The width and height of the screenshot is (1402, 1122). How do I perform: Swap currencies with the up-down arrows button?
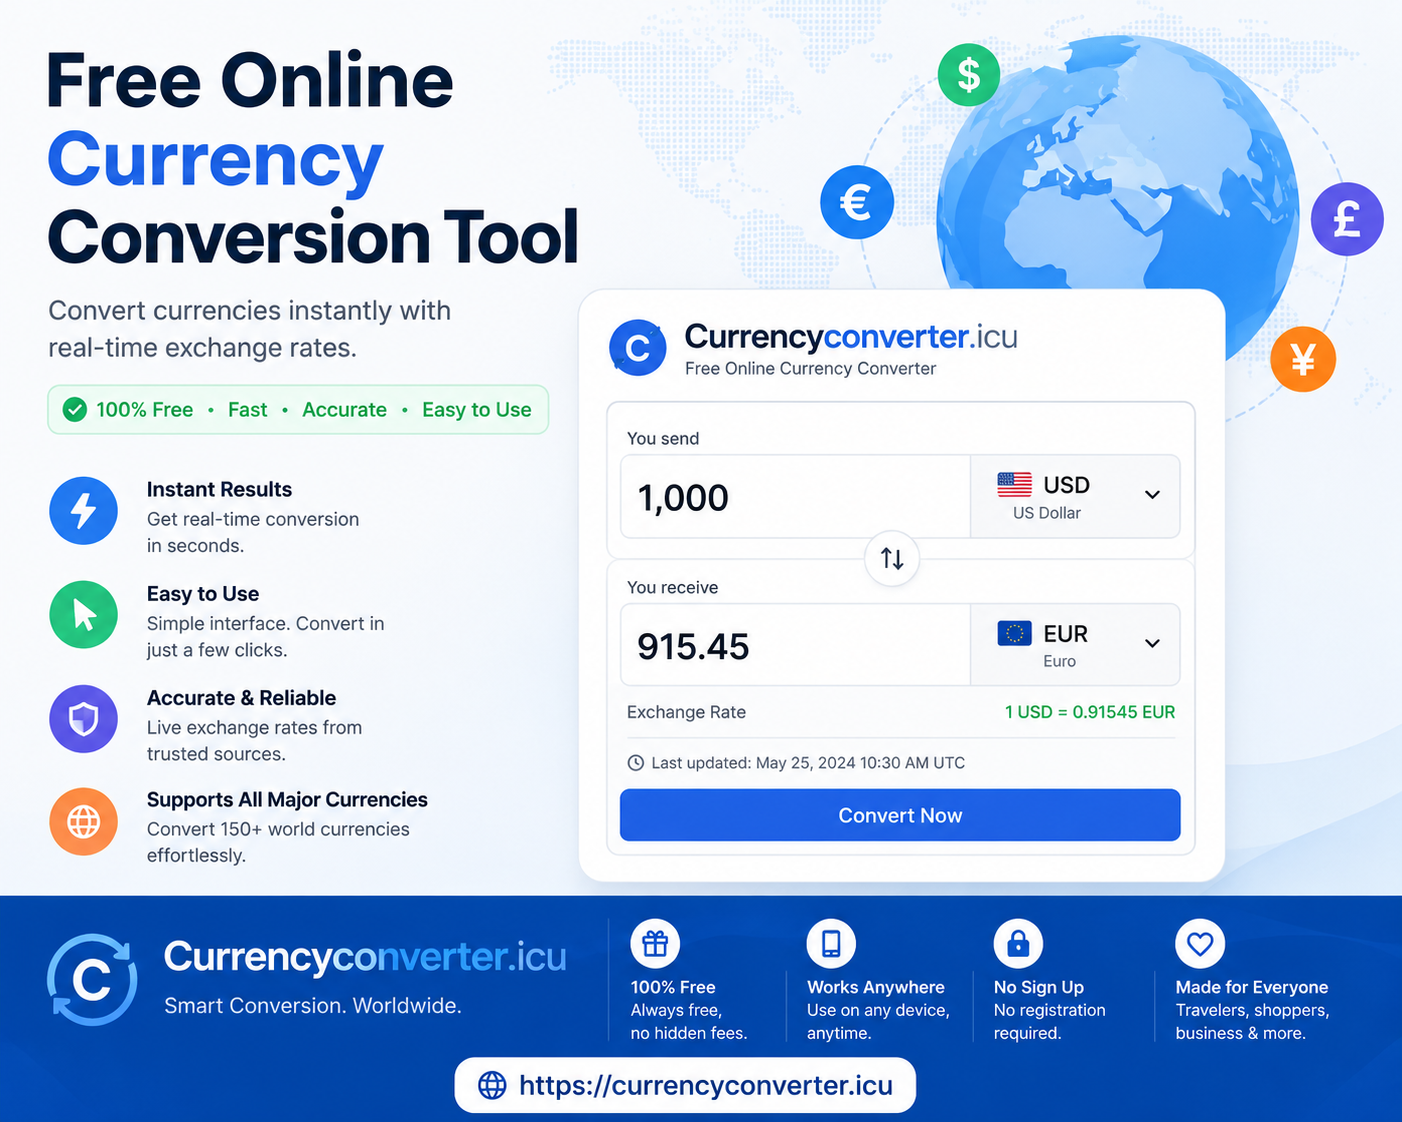(892, 558)
